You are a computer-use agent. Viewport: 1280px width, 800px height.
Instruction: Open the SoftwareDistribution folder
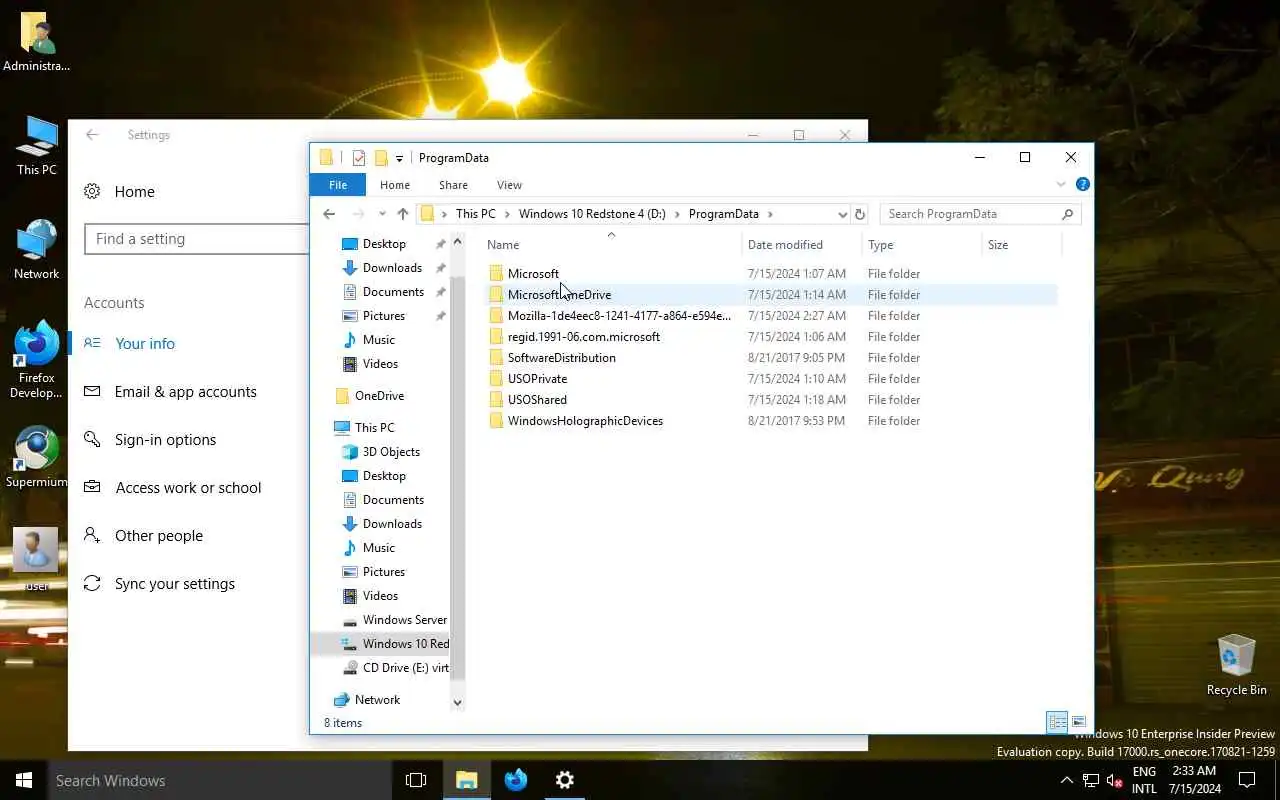[x=561, y=357]
